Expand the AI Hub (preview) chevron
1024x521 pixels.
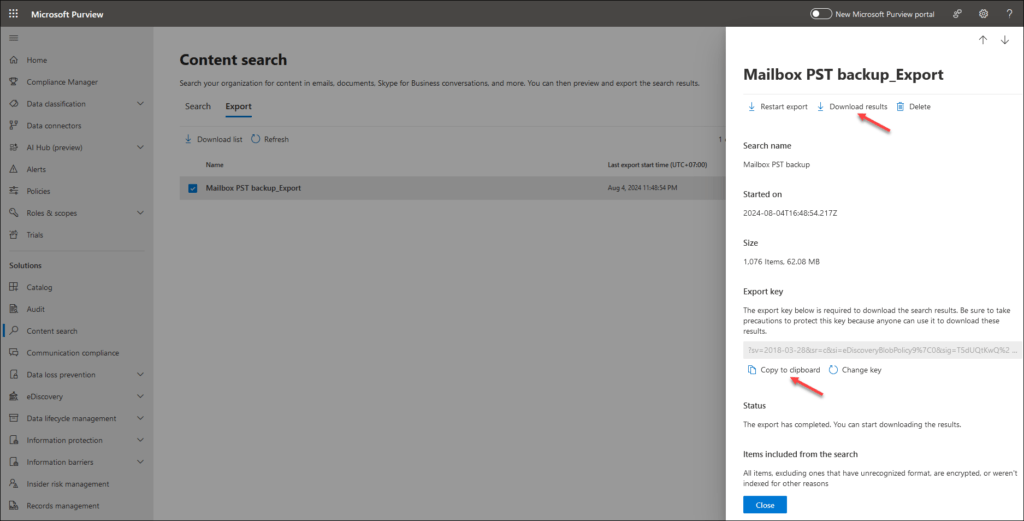click(140, 148)
